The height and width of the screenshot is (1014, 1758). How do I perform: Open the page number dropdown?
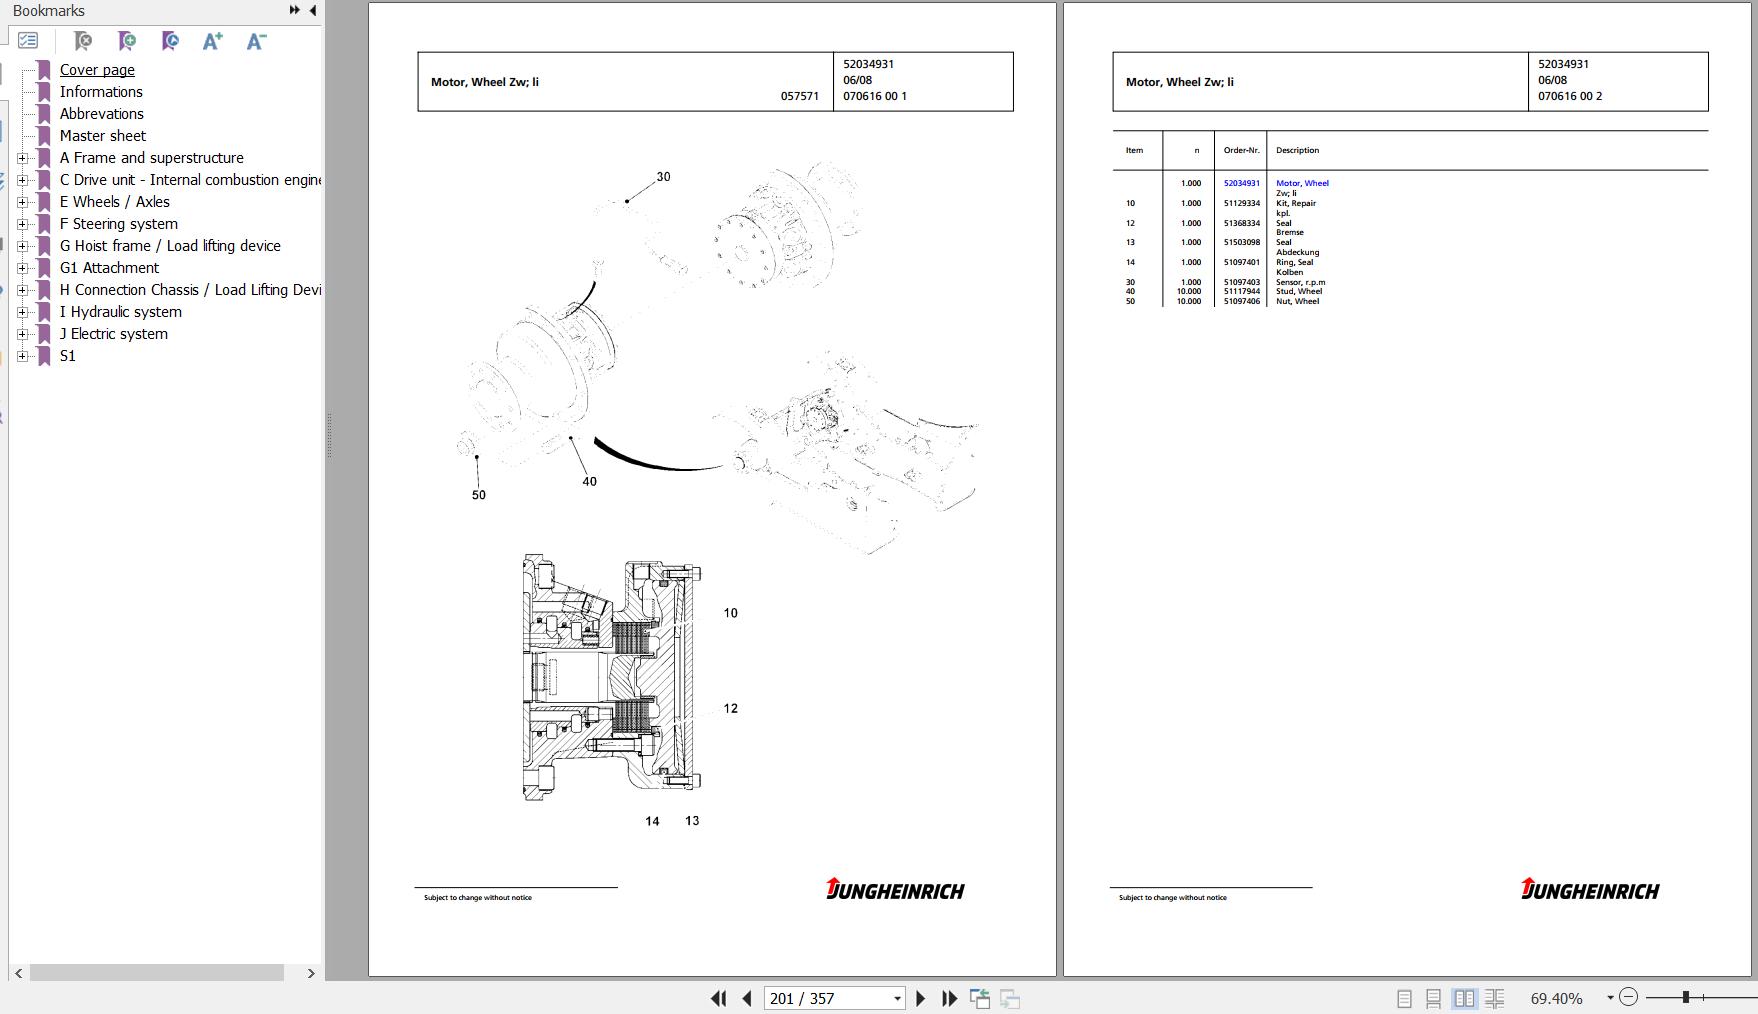click(x=897, y=998)
